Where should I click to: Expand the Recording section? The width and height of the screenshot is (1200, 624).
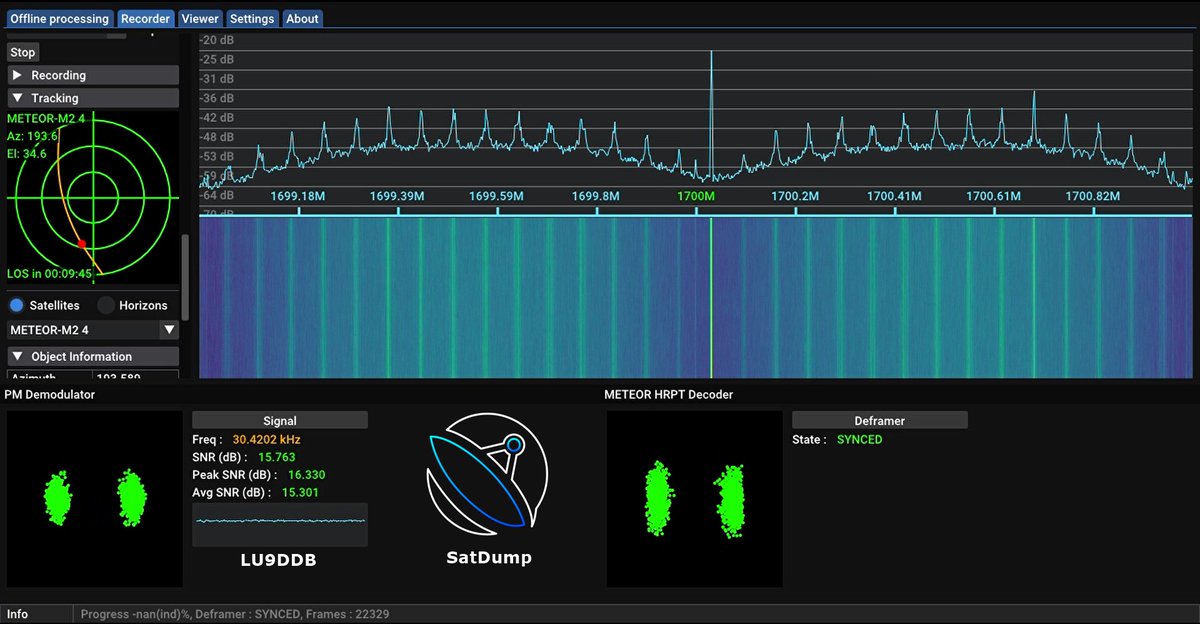[x=93, y=75]
